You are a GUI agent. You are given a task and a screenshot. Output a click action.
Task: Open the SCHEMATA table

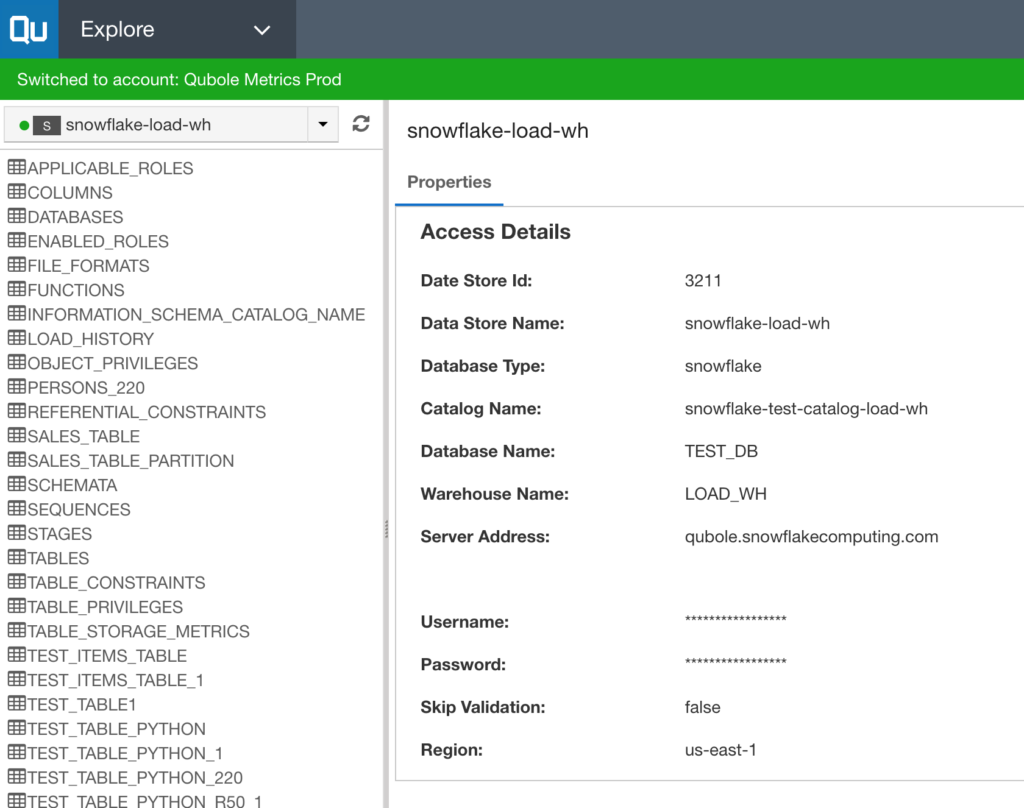(x=72, y=485)
